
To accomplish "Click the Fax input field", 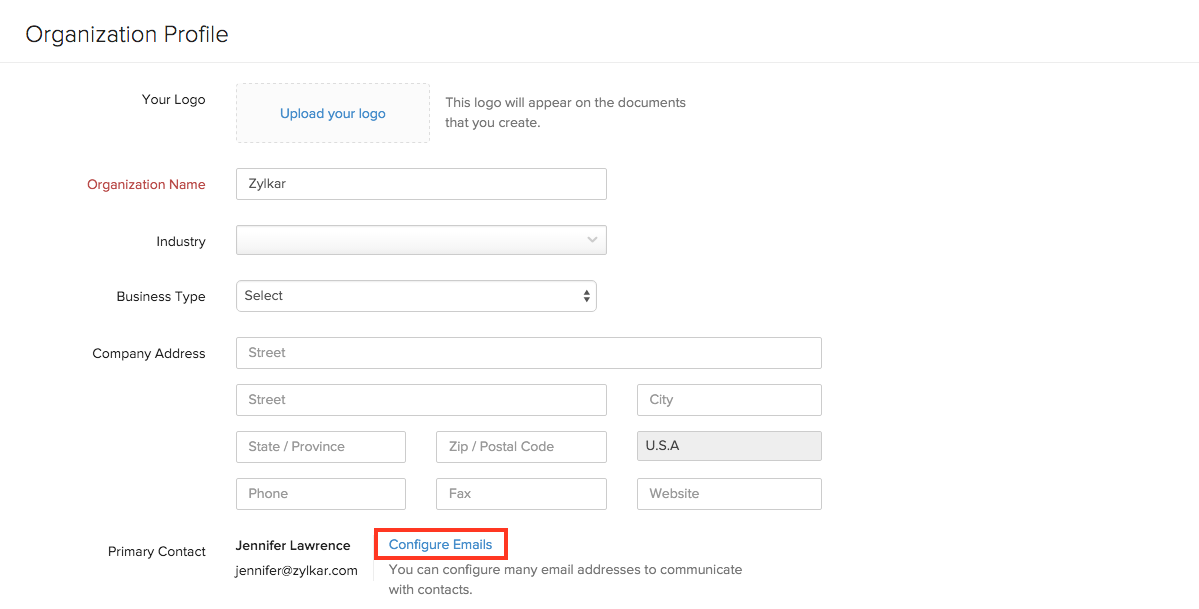I will coord(520,493).
